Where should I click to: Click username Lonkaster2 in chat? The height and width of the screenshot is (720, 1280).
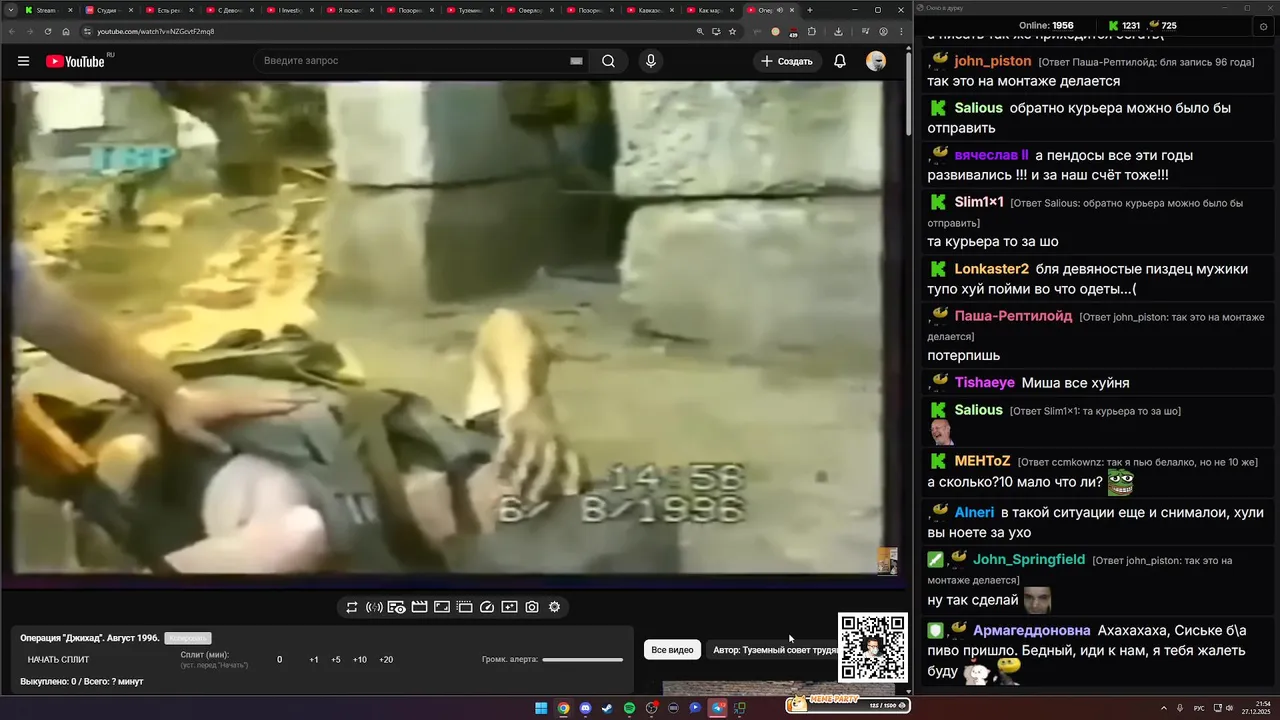pos(992,269)
